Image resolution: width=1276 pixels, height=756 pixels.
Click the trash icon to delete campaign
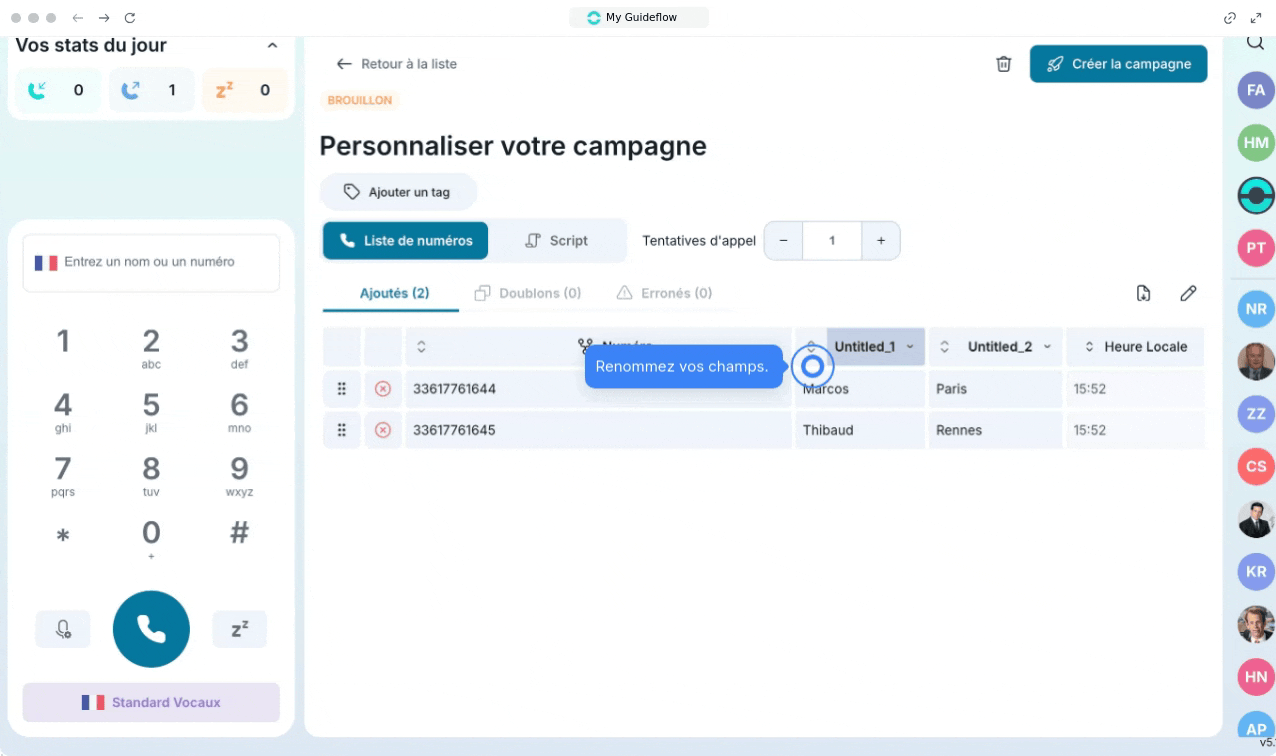coord(1003,64)
